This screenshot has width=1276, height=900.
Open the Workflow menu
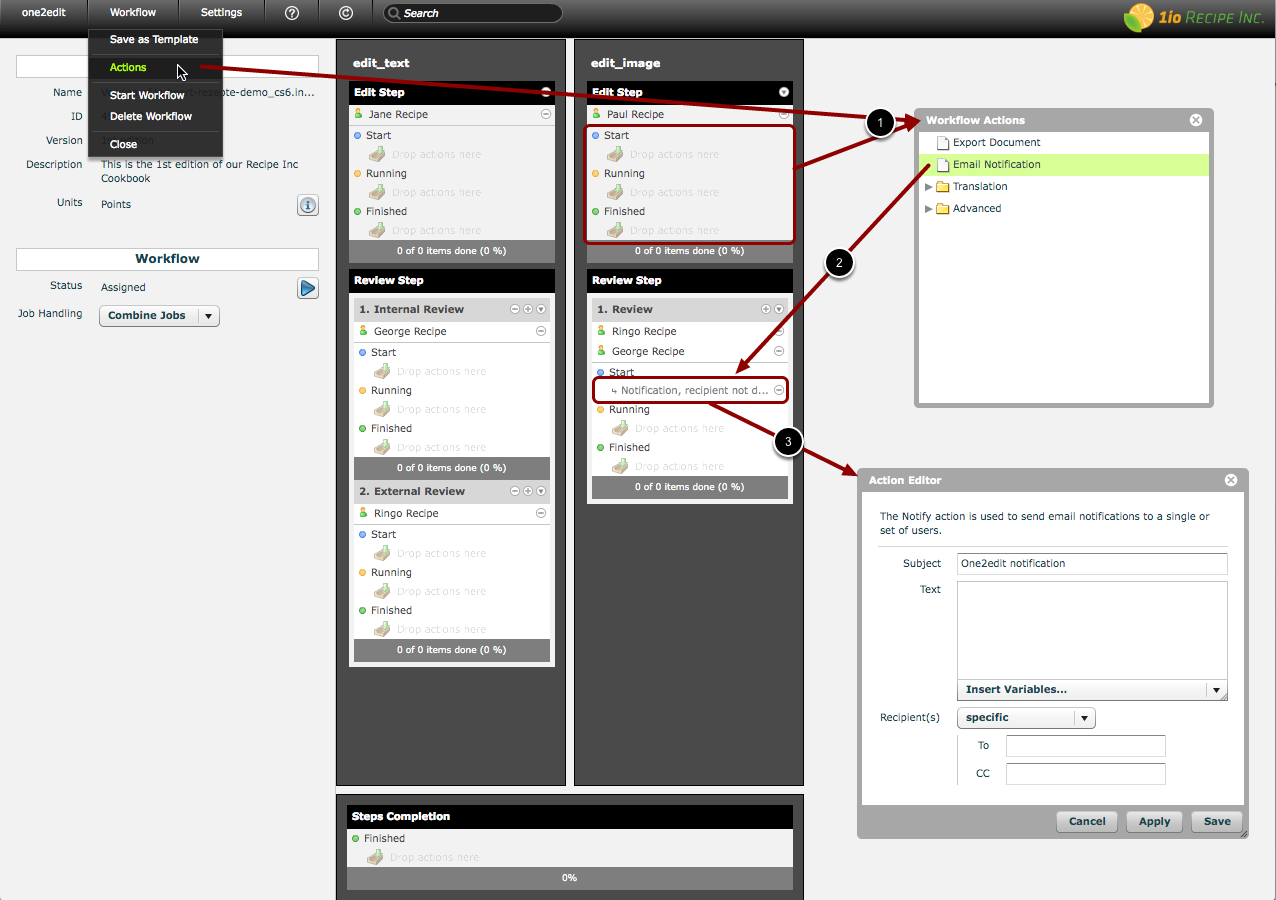click(133, 13)
